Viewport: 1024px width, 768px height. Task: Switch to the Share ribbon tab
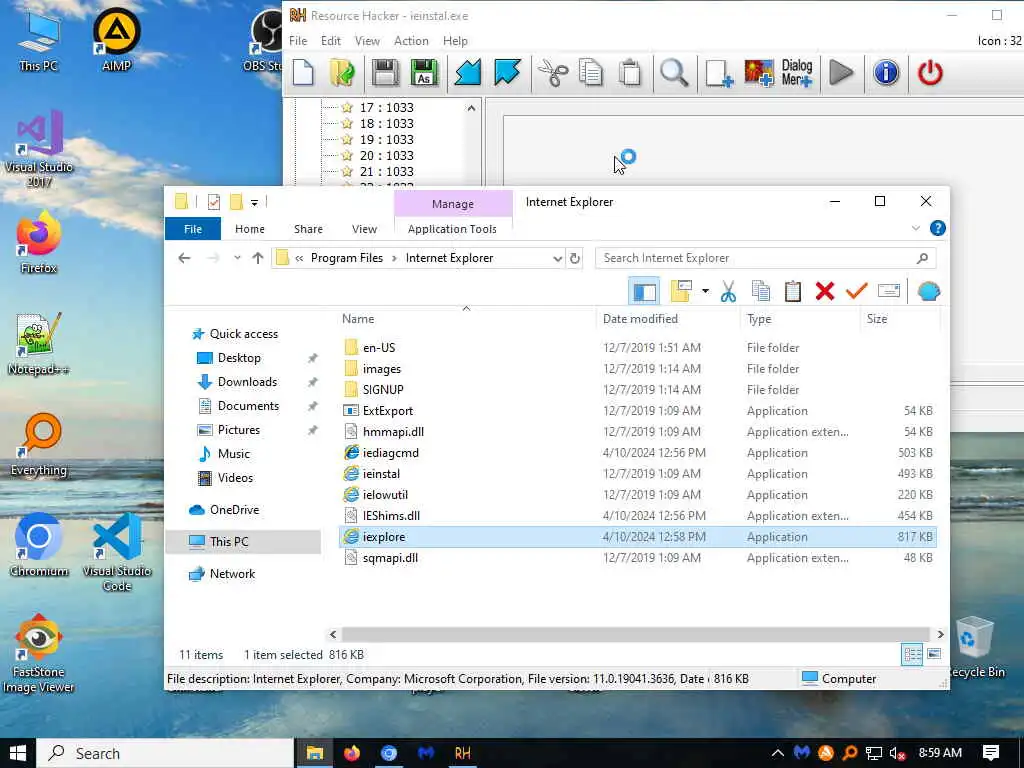[x=308, y=229]
